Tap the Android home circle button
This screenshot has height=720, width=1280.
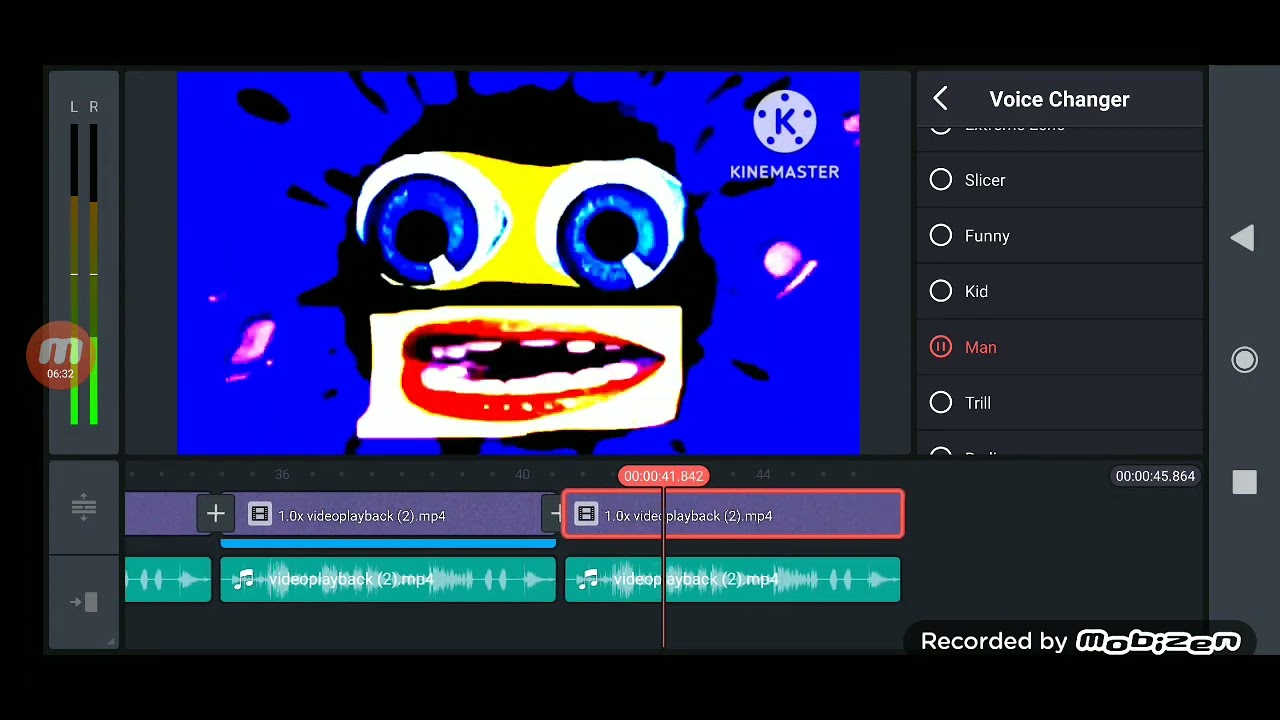(x=1244, y=360)
